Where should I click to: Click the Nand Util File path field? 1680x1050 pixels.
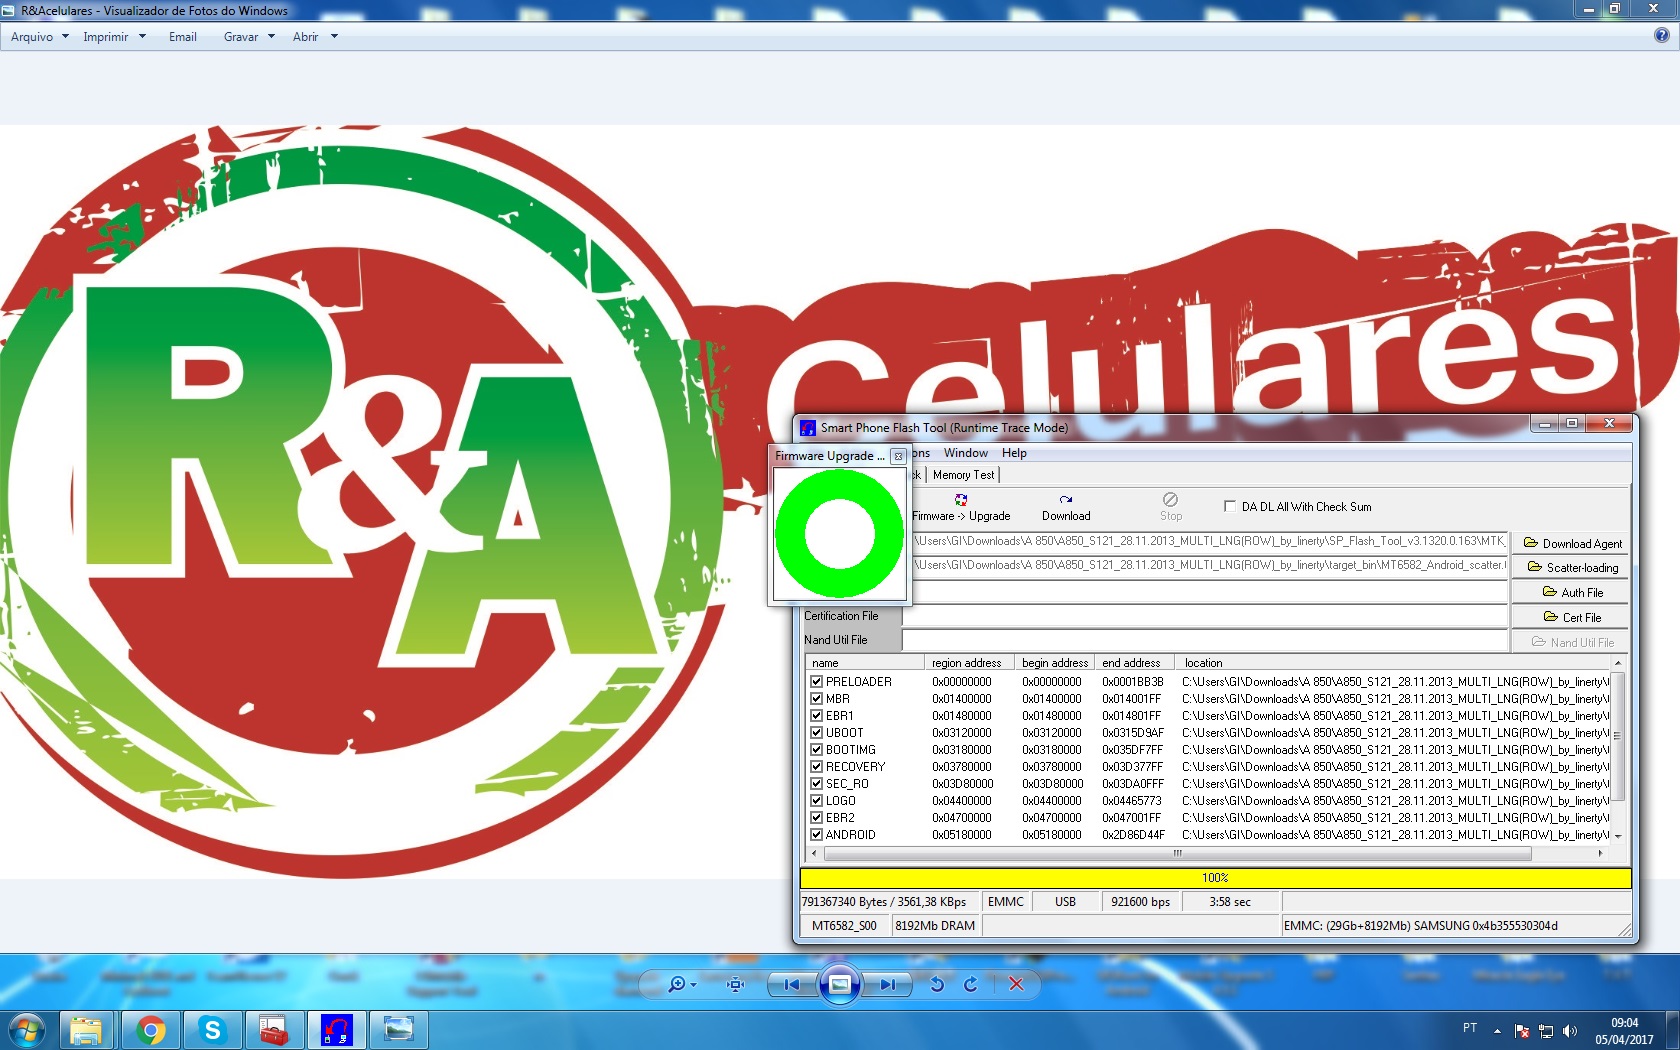[x=1206, y=640]
